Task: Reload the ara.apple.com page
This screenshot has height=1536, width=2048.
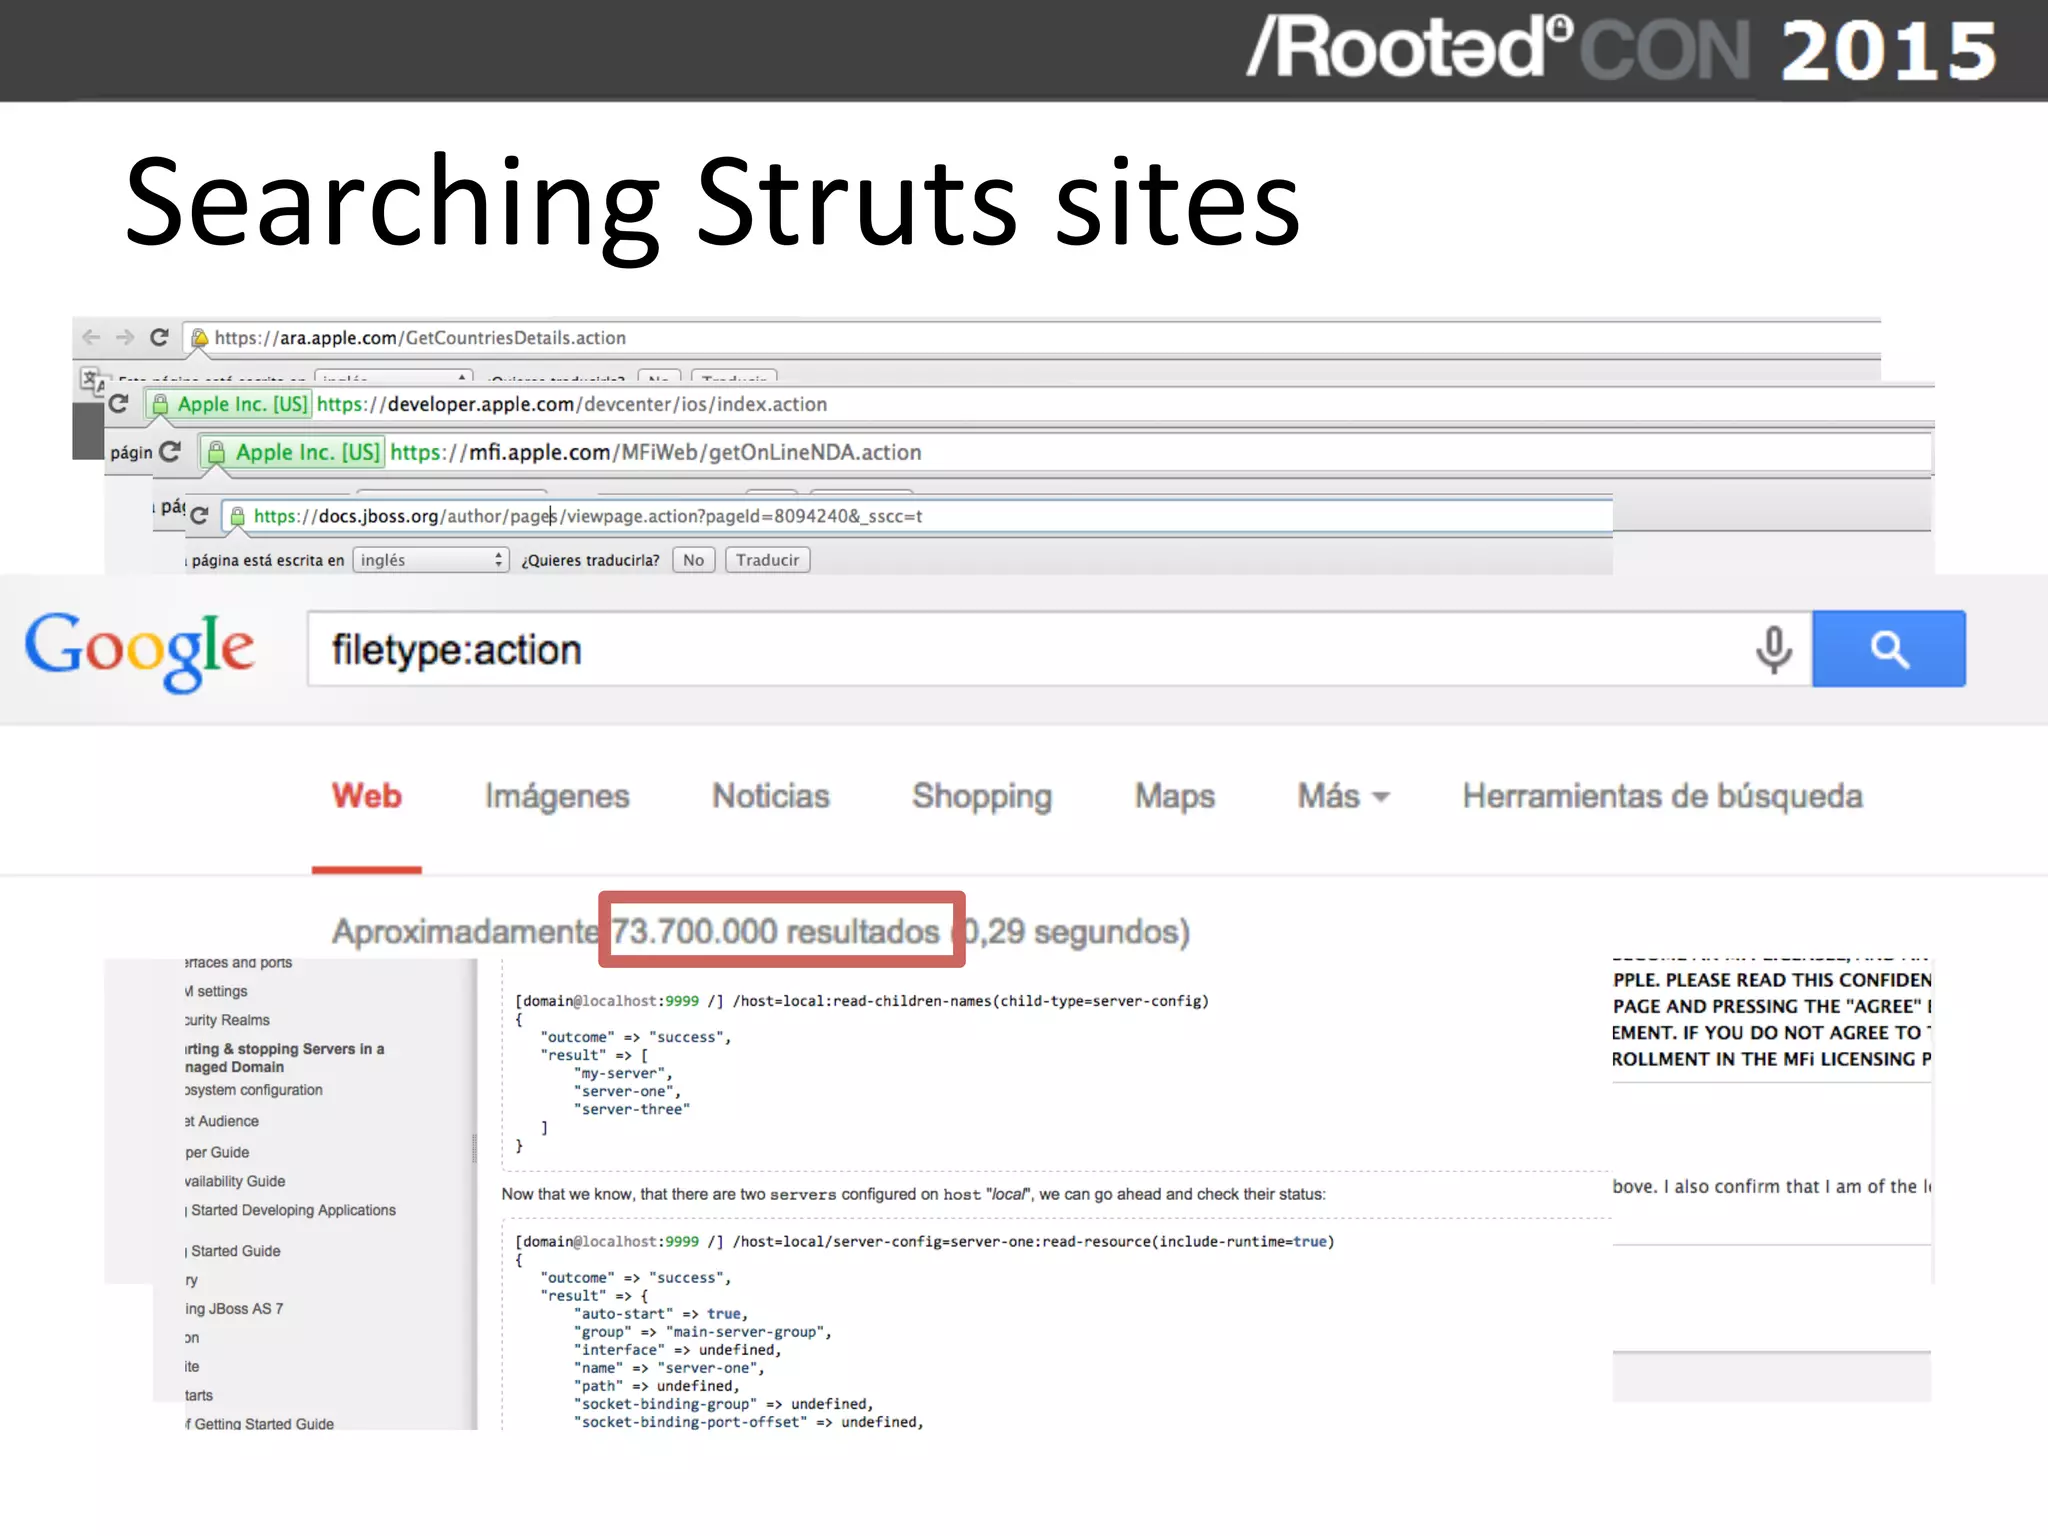Action: (x=159, y=338)
